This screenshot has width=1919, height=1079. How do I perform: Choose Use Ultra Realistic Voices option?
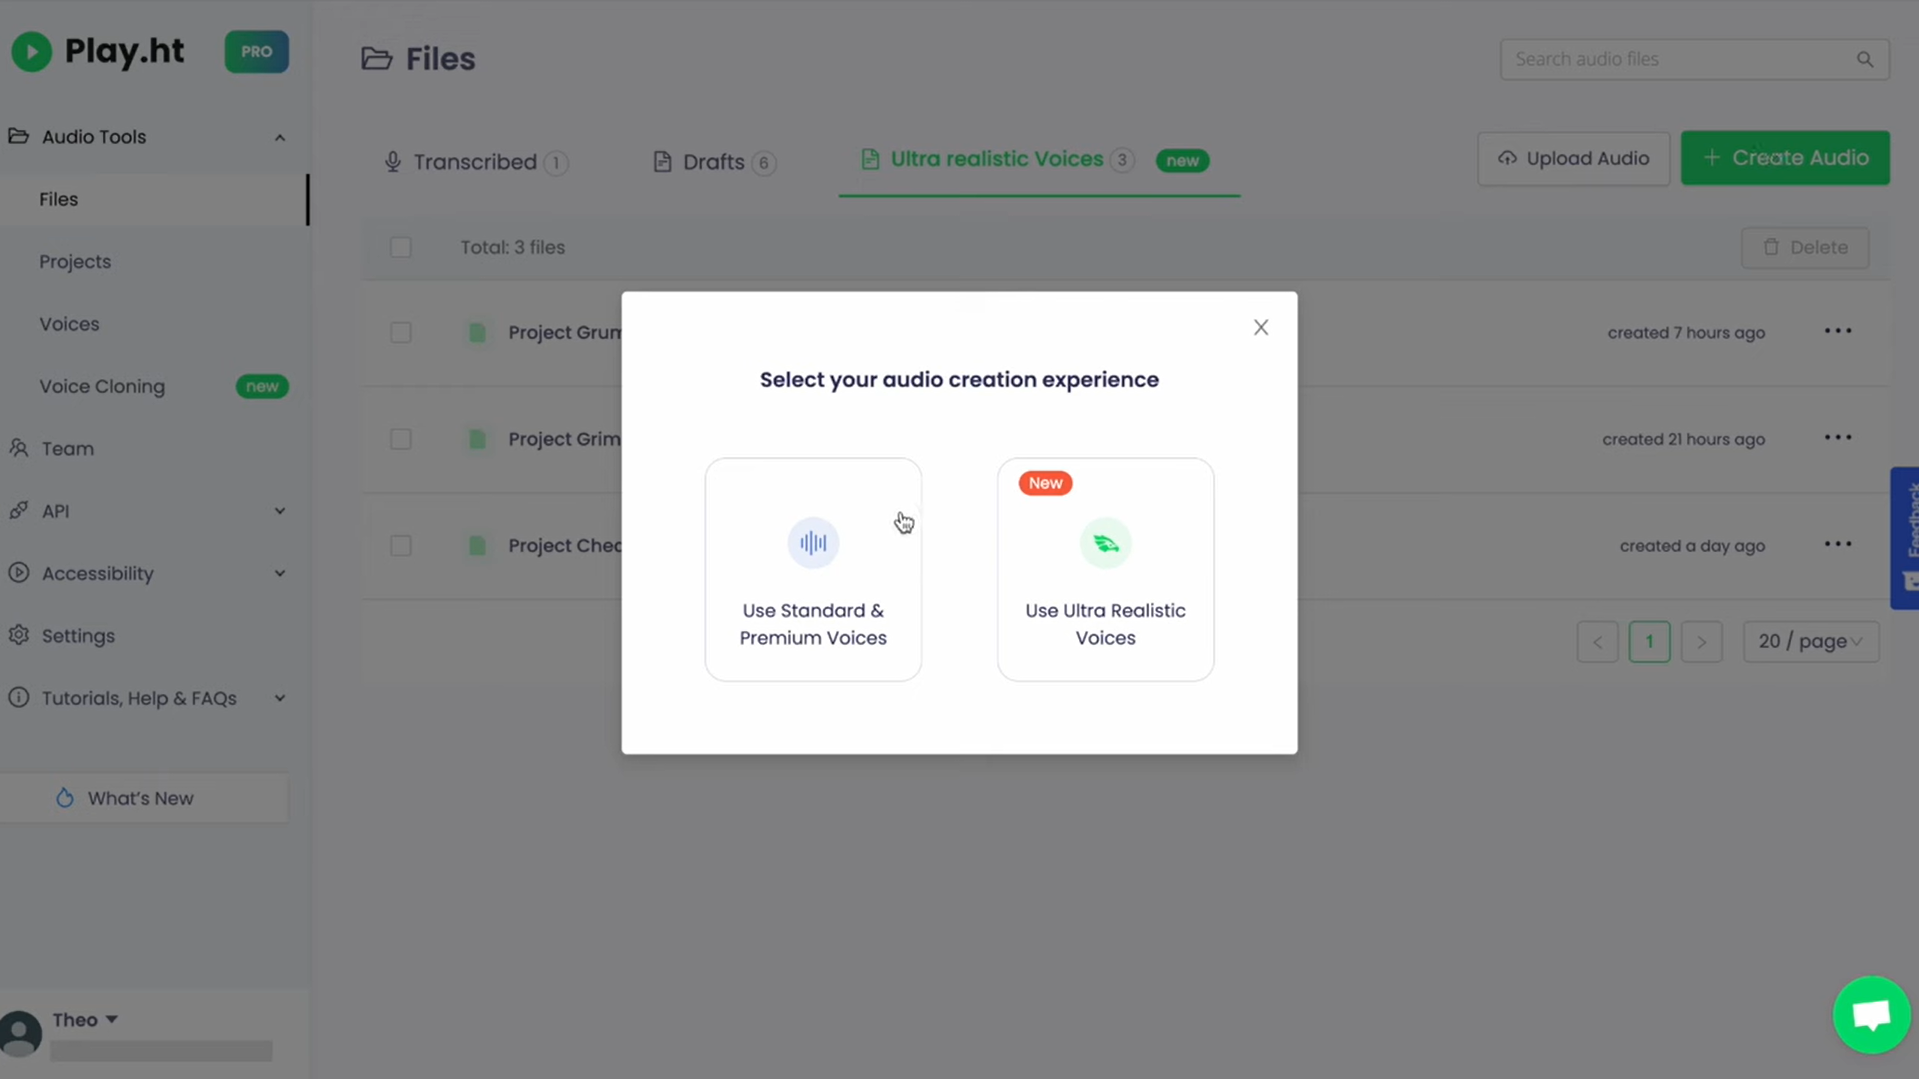click(1104, 569)
